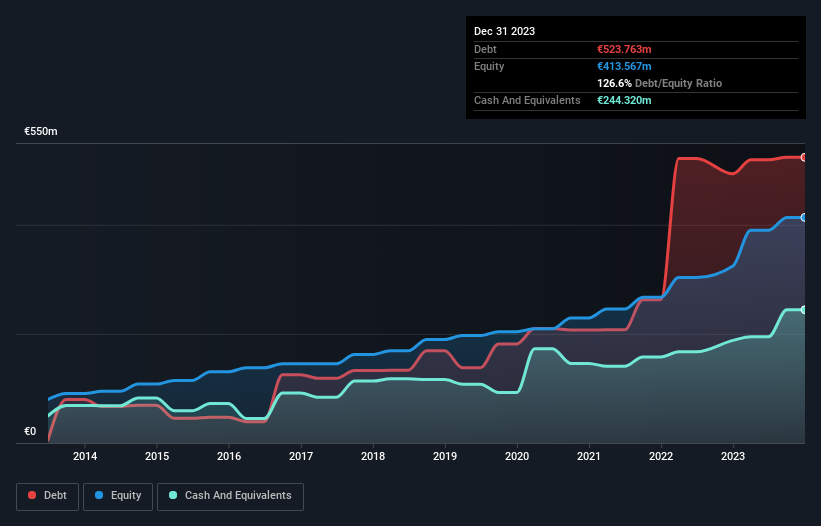Viewport: 821px width, 526px height.
Task: Click the teal Cash And Equivalents legend dot
Action: point(173,495)
